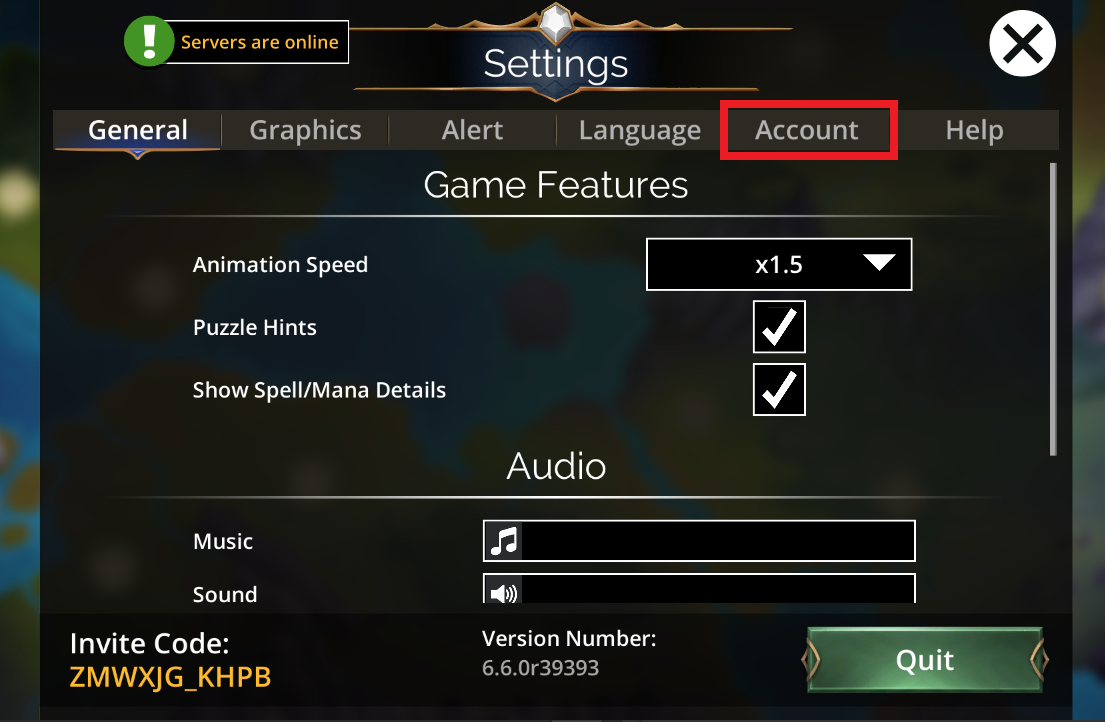Screen dimensions: 1105x722
Task: Adjust the Sound volume slider bar
Action: point(699,589)
